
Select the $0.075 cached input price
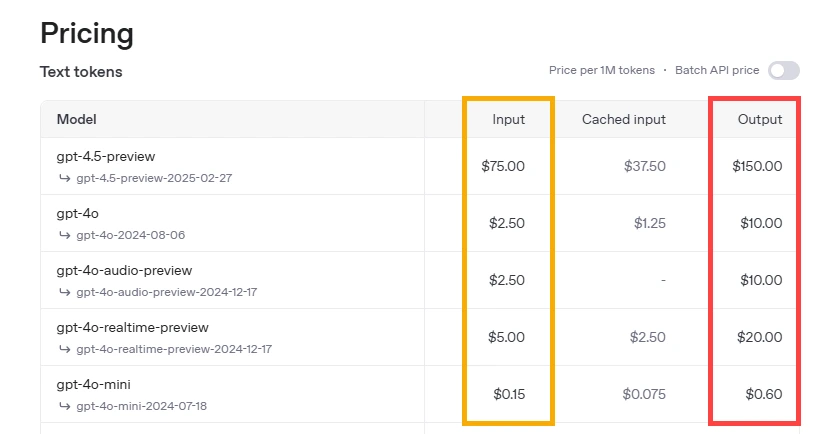pyautogui.click(x=643, y=394)
